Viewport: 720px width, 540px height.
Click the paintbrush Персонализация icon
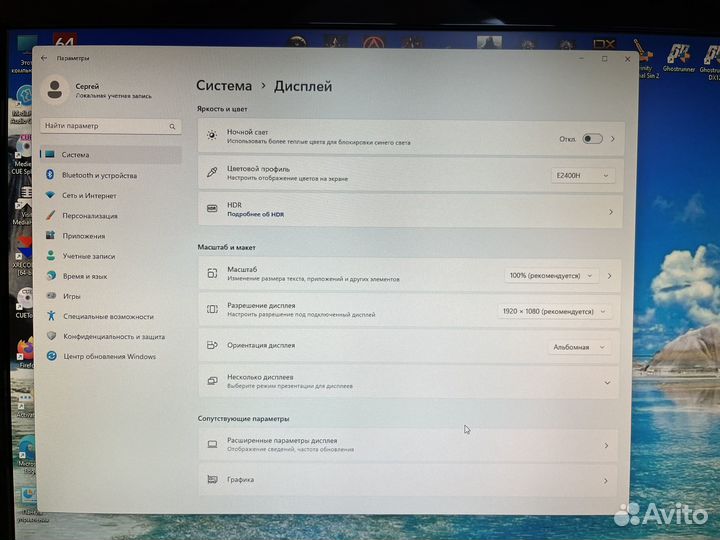(51, 215)
